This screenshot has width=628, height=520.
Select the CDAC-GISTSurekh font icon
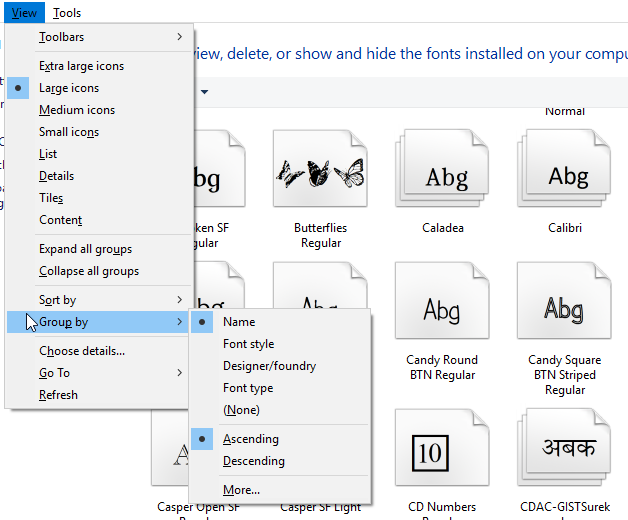pyautogui.click(x=564, y=447)
